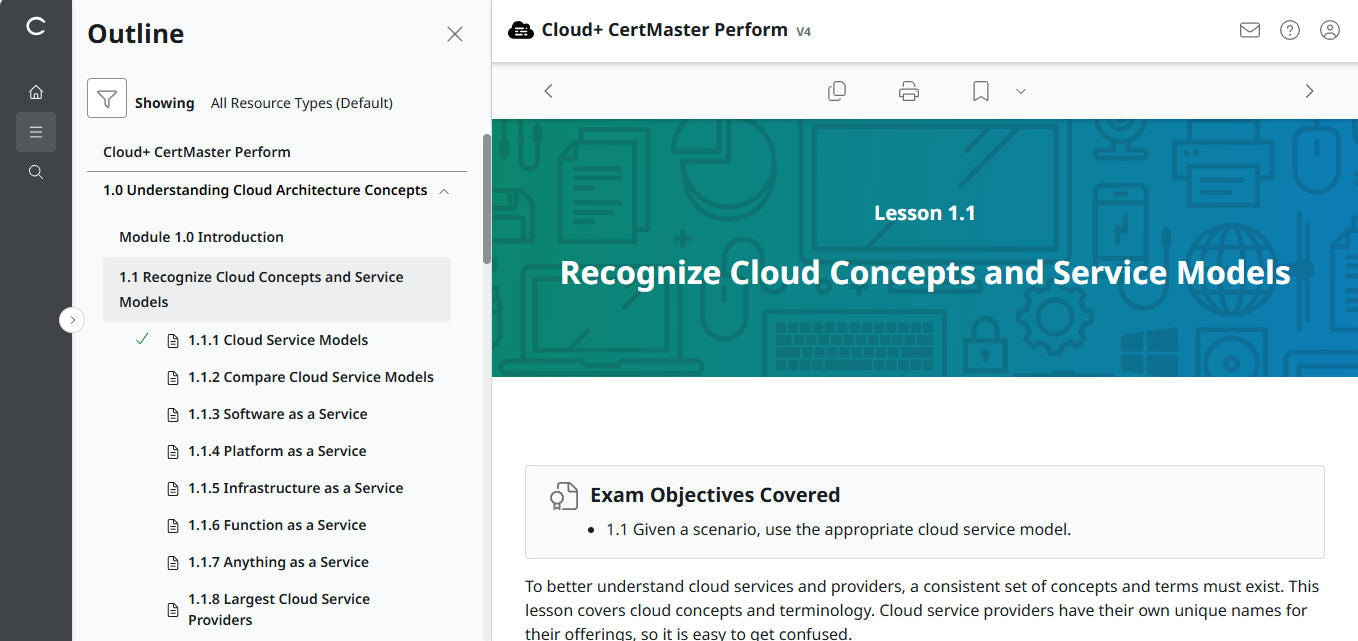Open the bookmark dropdown chevron in the toolbar
1358x641 pixels.
[x=1020, y=91]
